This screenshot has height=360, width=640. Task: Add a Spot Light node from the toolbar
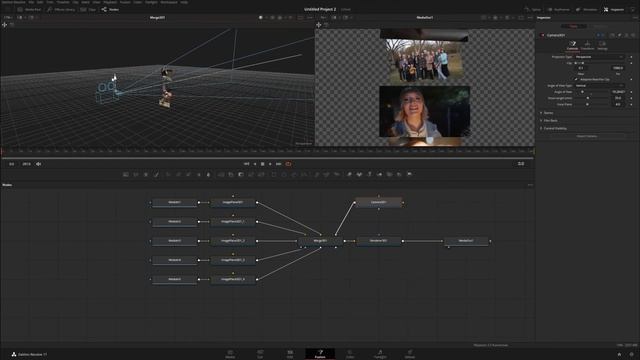(x=399, y=174)
